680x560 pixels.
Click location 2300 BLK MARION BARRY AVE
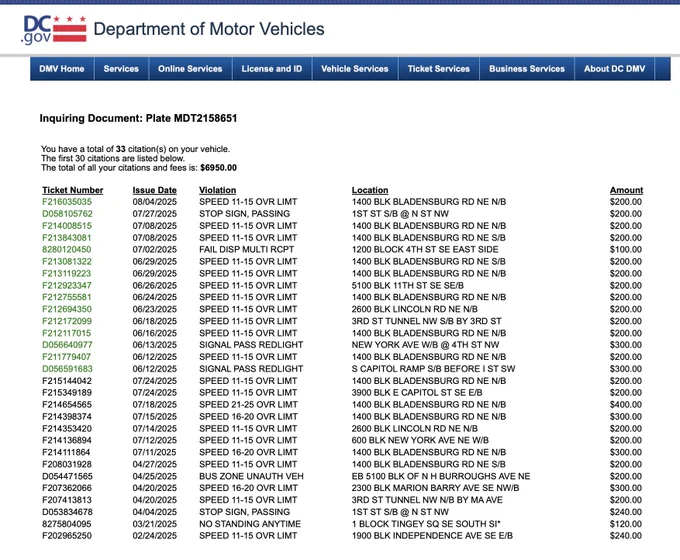[x=435, y=488]
